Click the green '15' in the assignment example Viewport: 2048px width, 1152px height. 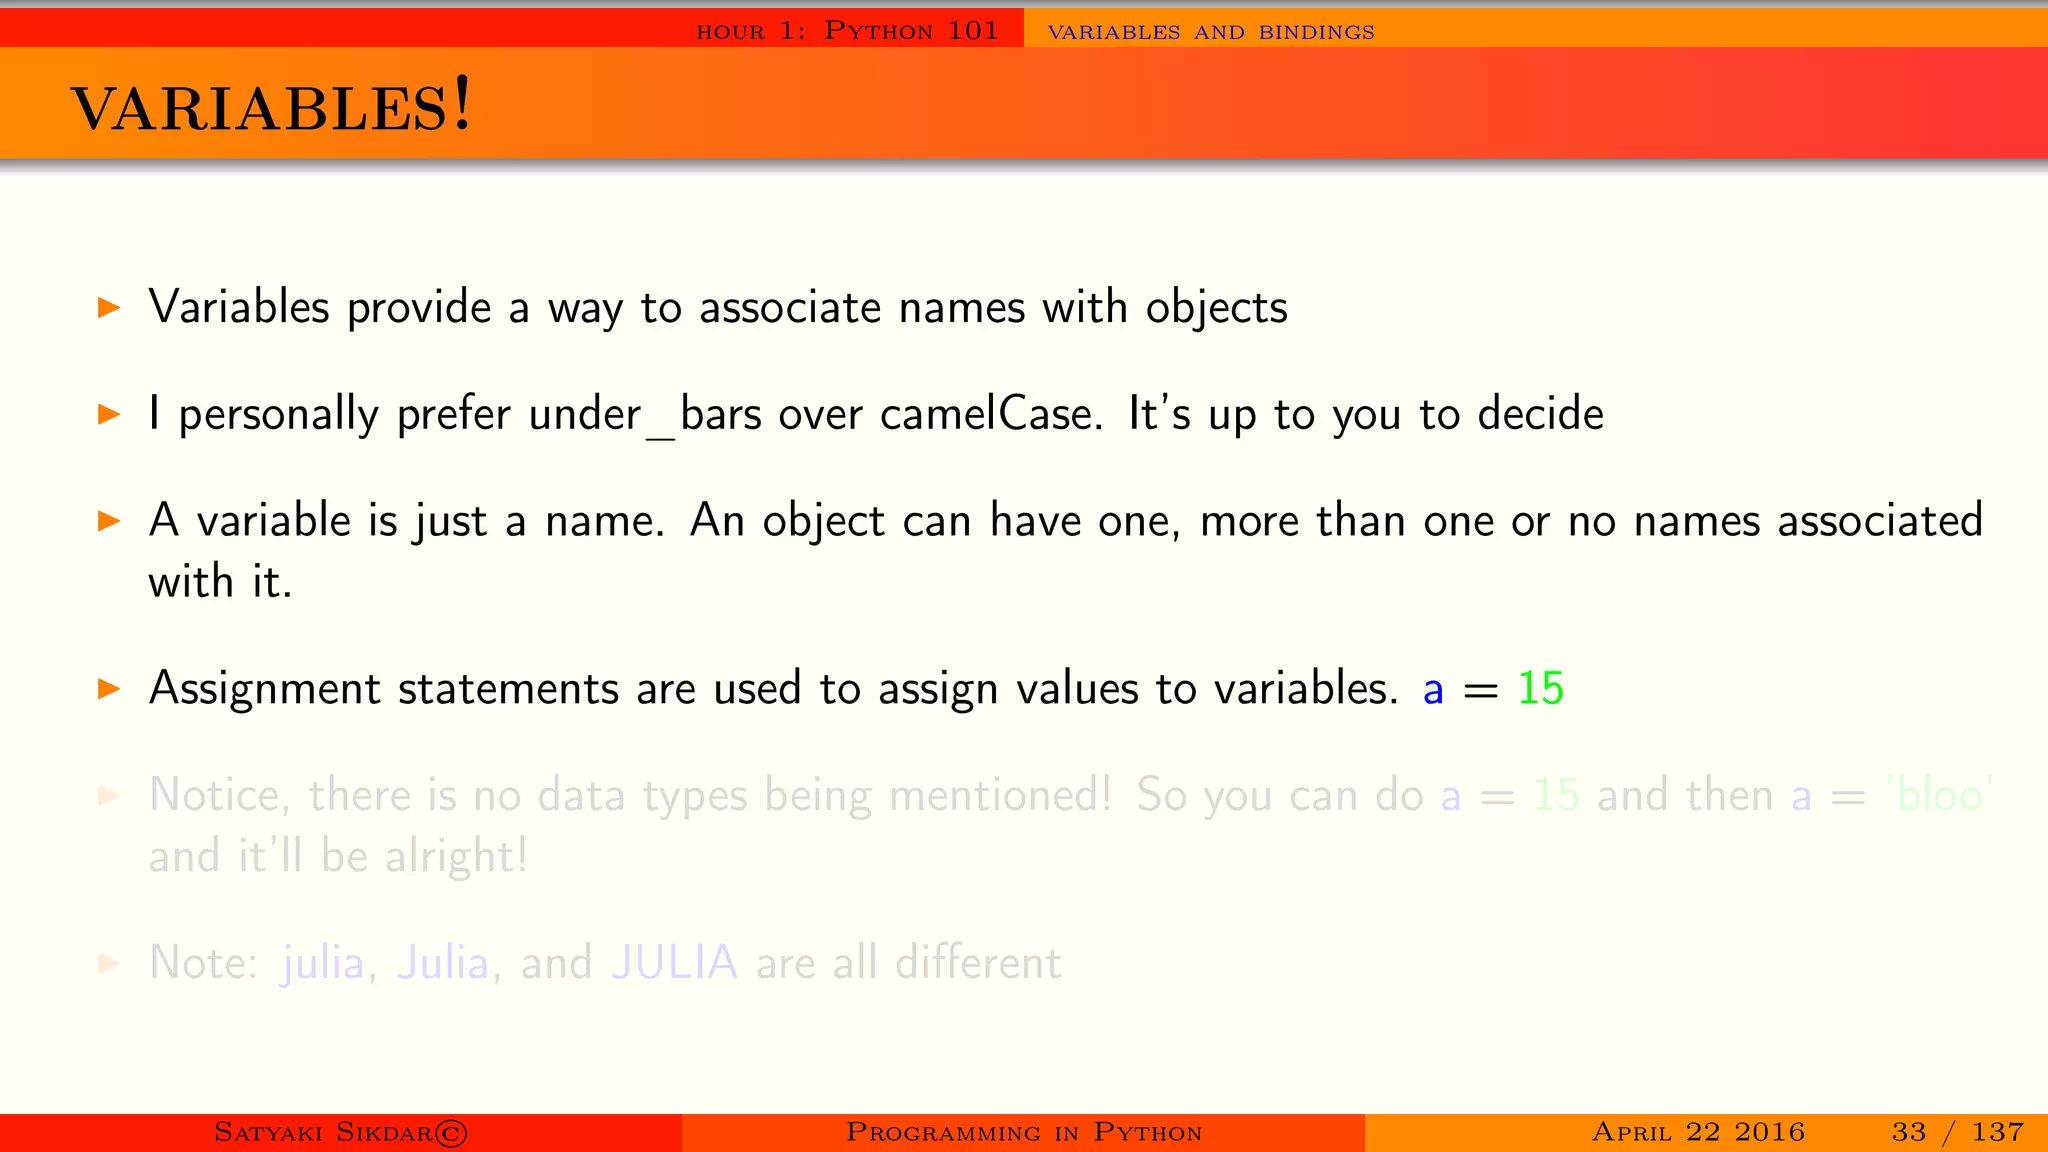click(x=1540, y=688)
